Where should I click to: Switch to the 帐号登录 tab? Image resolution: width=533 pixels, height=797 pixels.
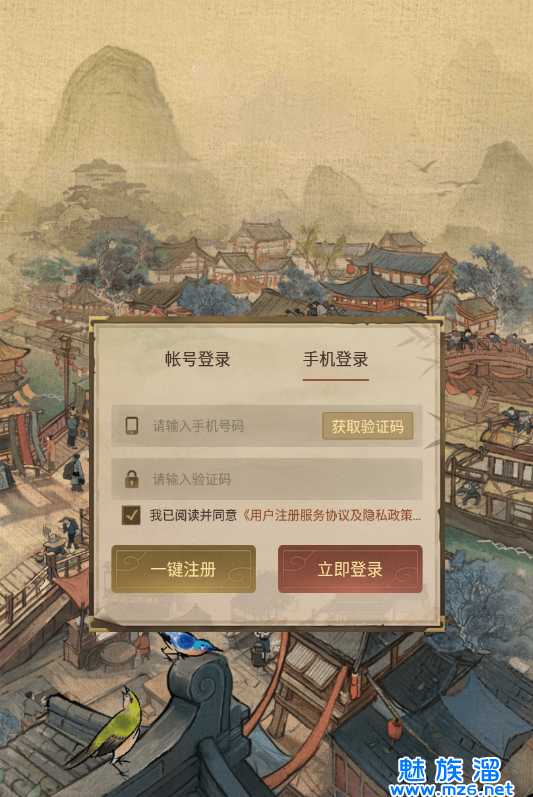click(198, 359)
